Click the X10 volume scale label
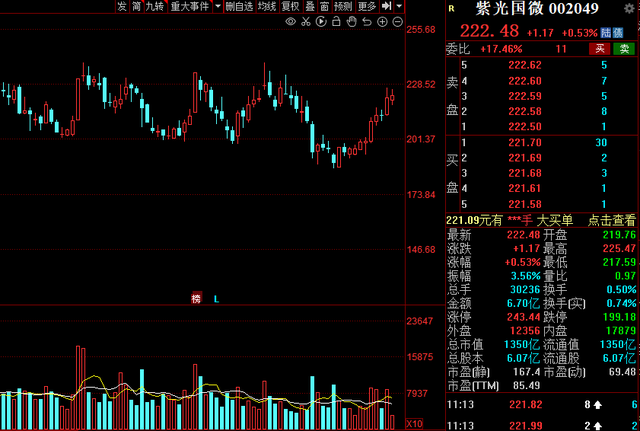 pos(414,423)
